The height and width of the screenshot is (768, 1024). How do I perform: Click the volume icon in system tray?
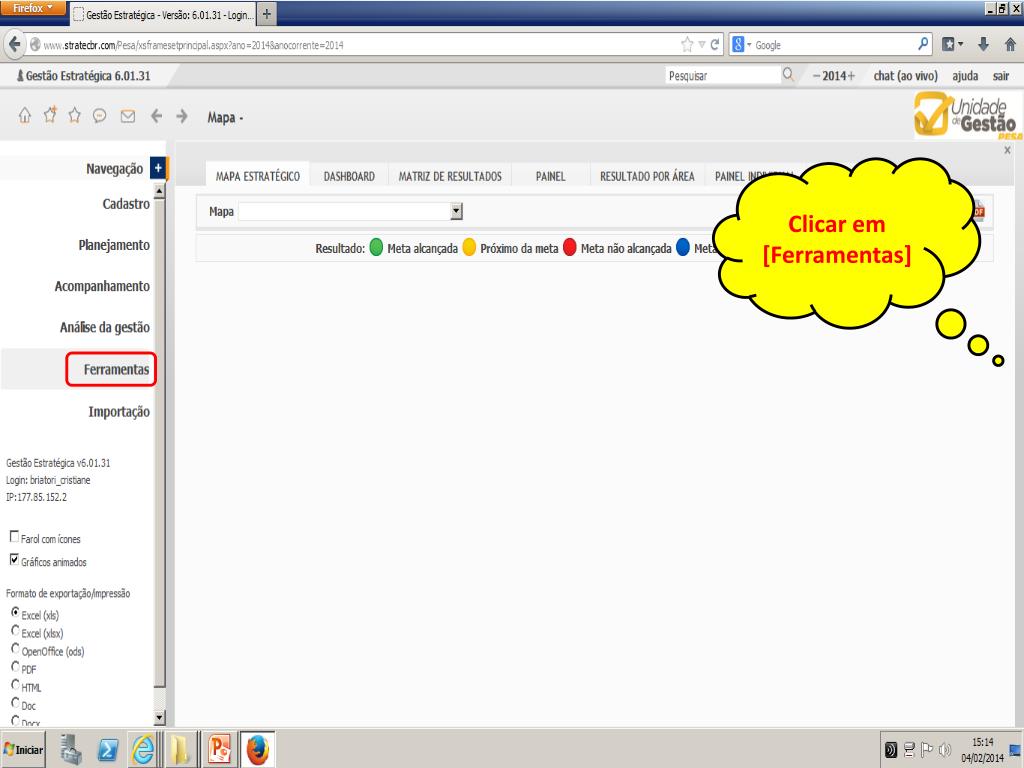pos(944,749)
